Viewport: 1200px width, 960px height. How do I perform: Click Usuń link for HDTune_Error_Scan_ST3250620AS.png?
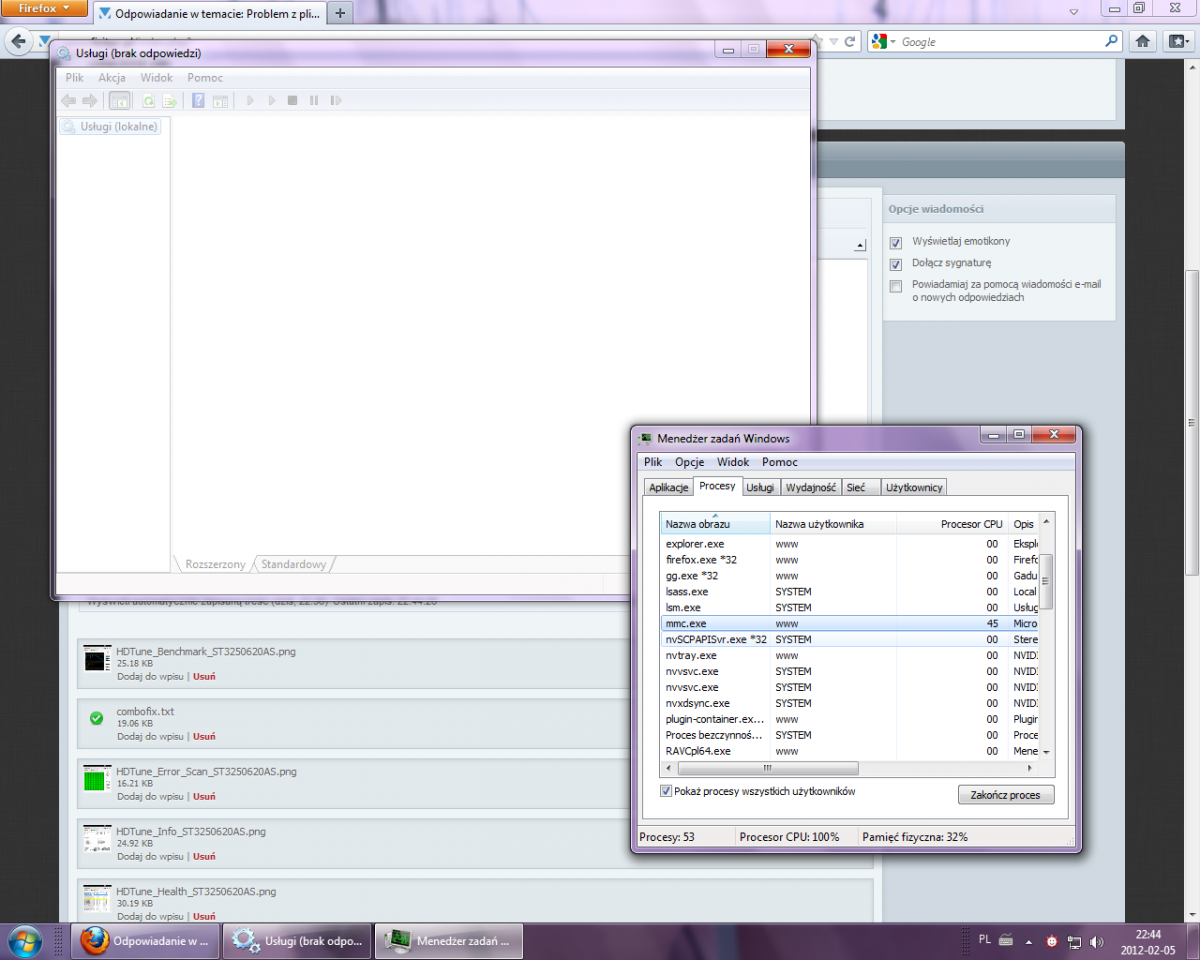tap(204, 796)
